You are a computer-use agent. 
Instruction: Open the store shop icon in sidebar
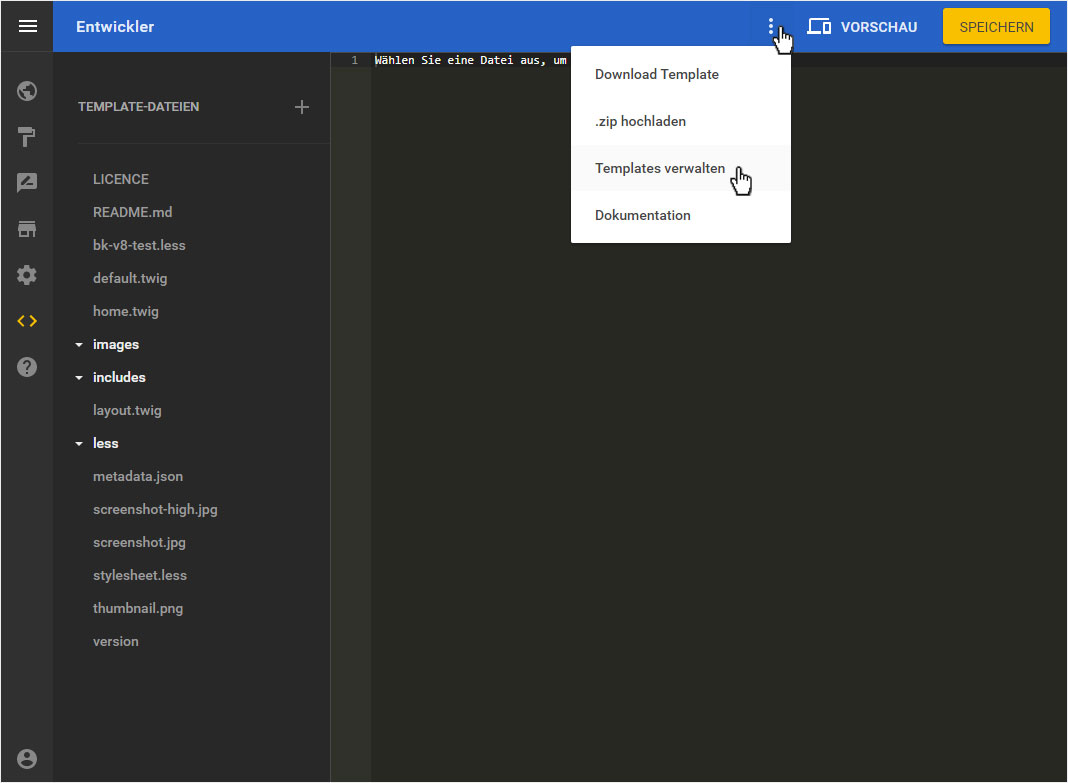[x=27, y=229]
